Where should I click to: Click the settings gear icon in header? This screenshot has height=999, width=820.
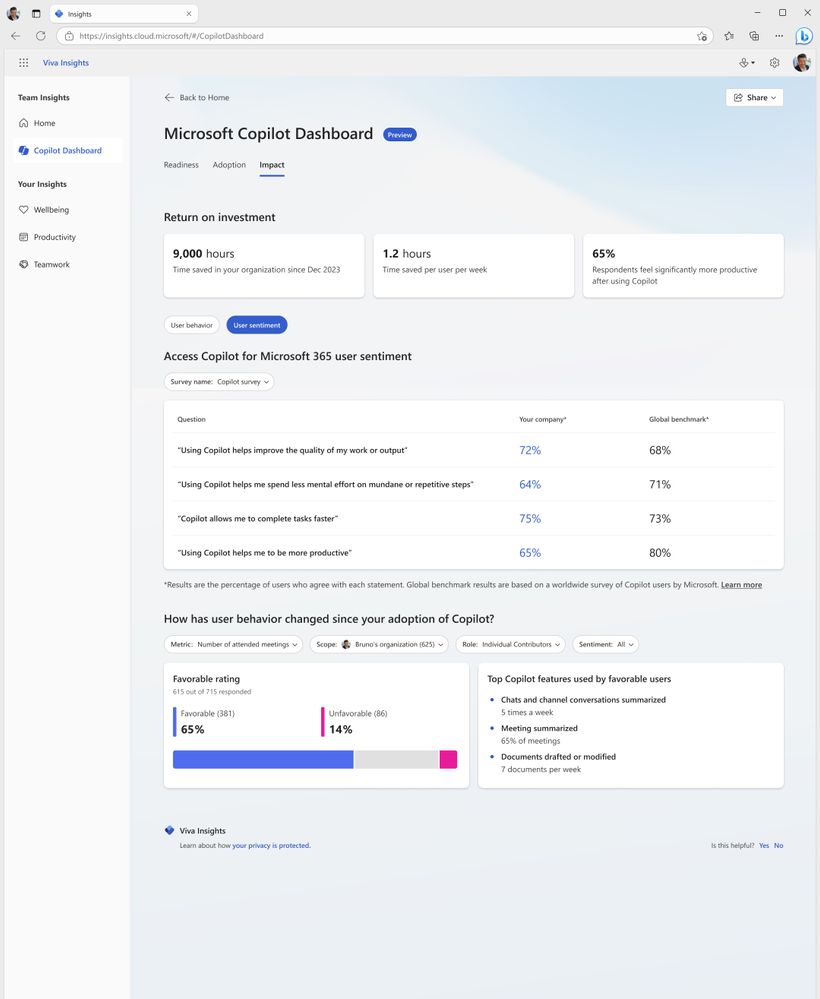click(774, 63)
